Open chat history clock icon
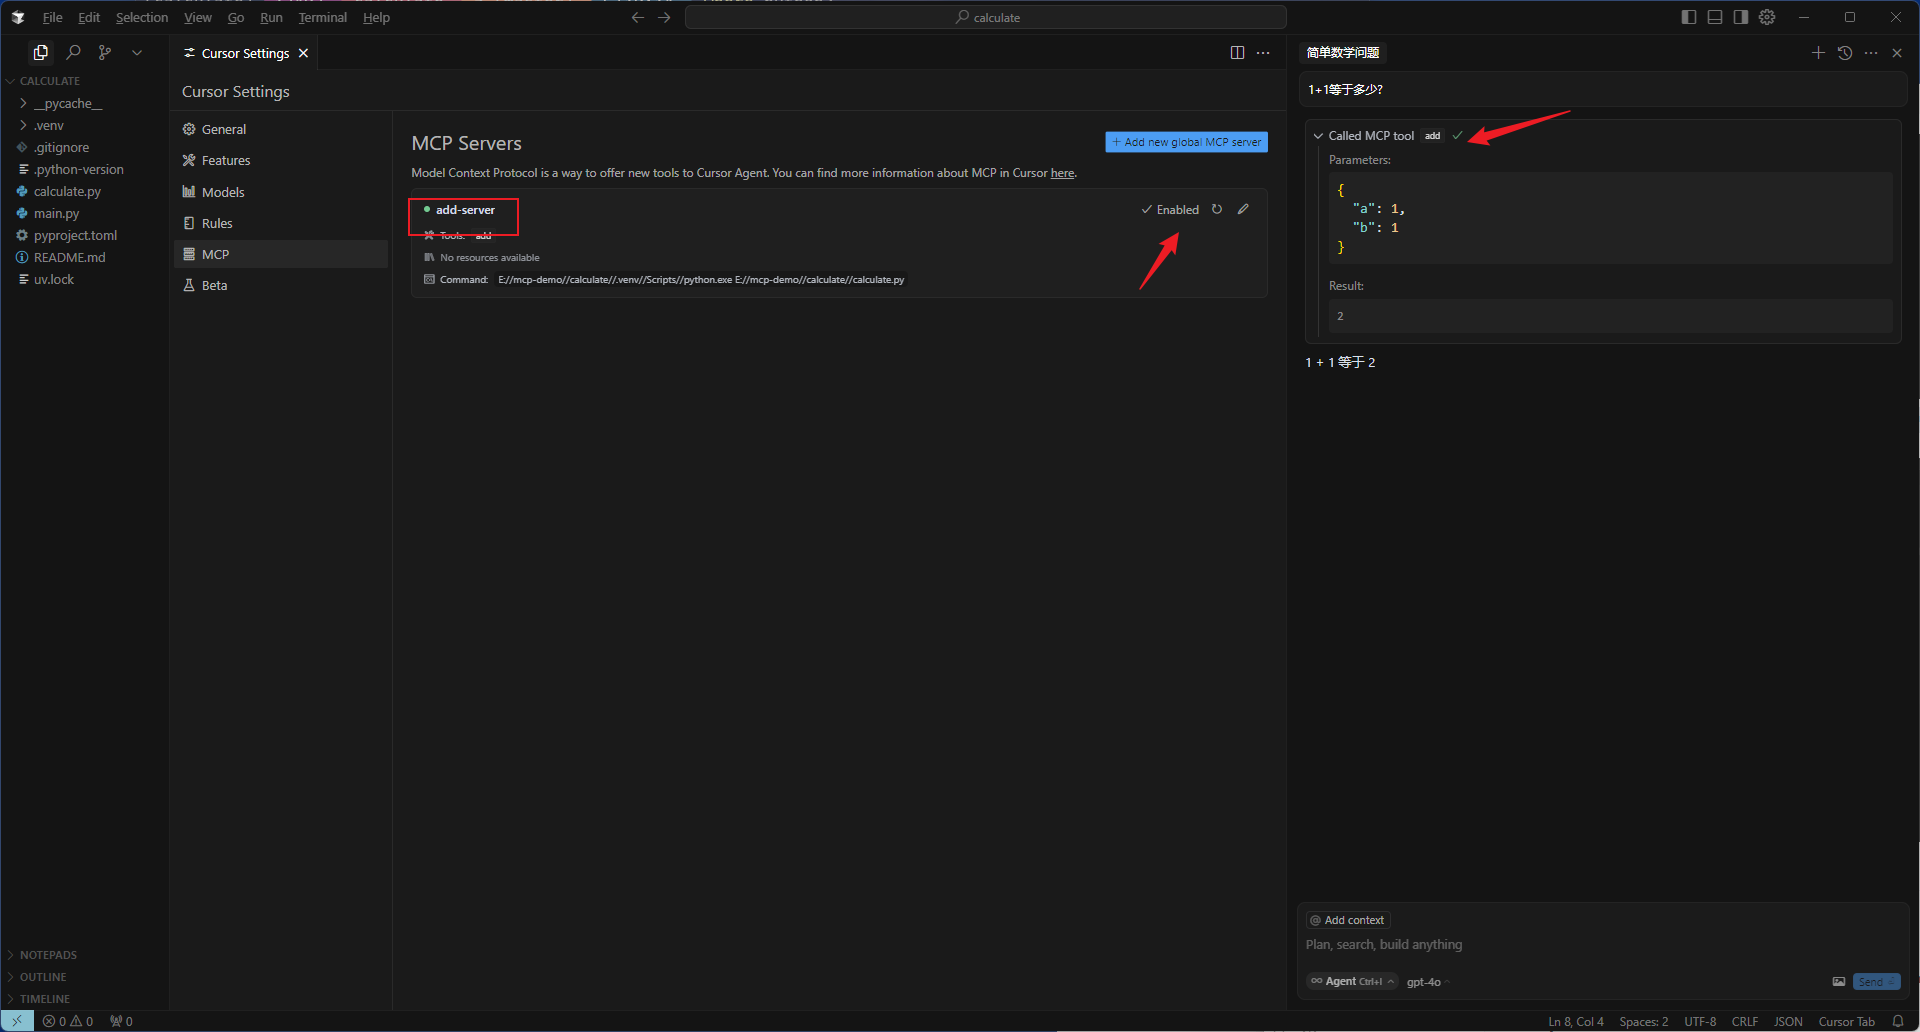Viewport: 1920px width, 1032px height. click(x=1845, y=53)
